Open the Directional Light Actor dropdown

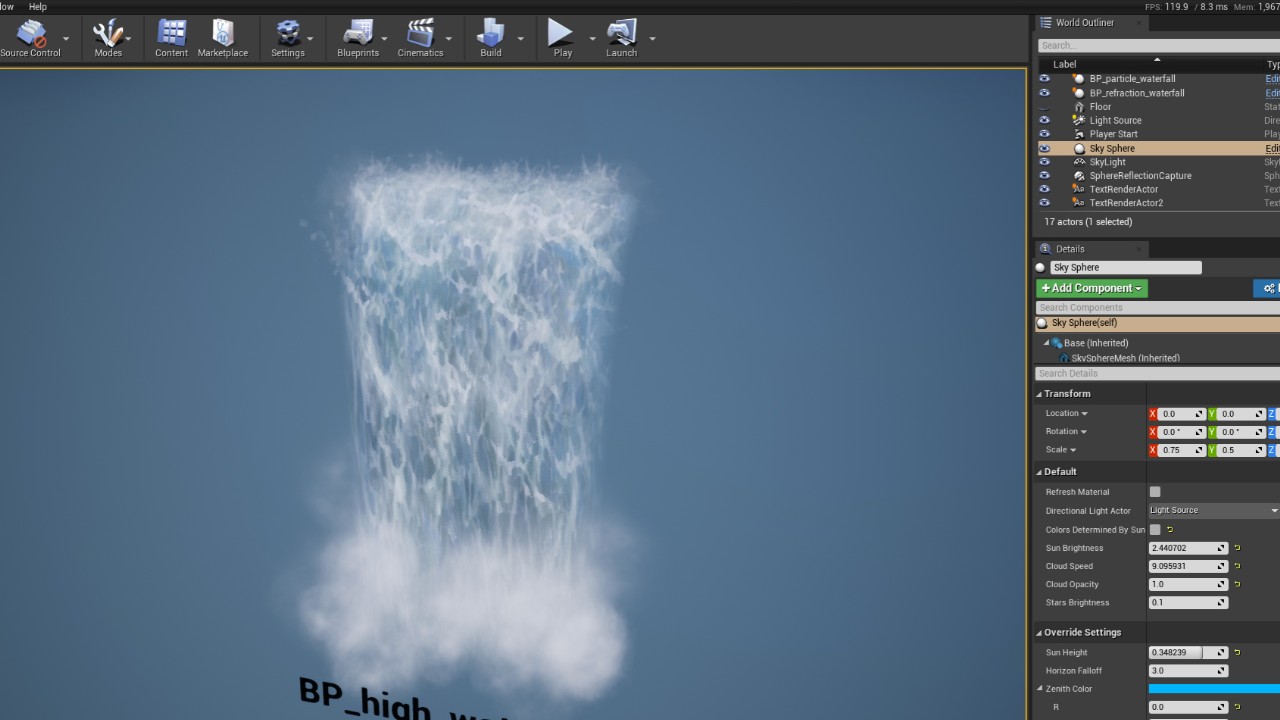coord(1213,510)
